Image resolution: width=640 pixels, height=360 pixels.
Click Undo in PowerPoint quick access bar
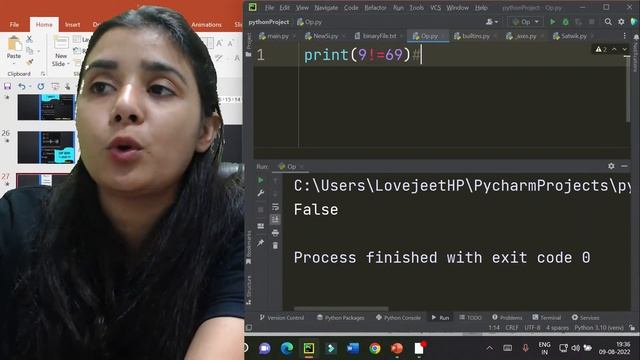tap(22, 86)
